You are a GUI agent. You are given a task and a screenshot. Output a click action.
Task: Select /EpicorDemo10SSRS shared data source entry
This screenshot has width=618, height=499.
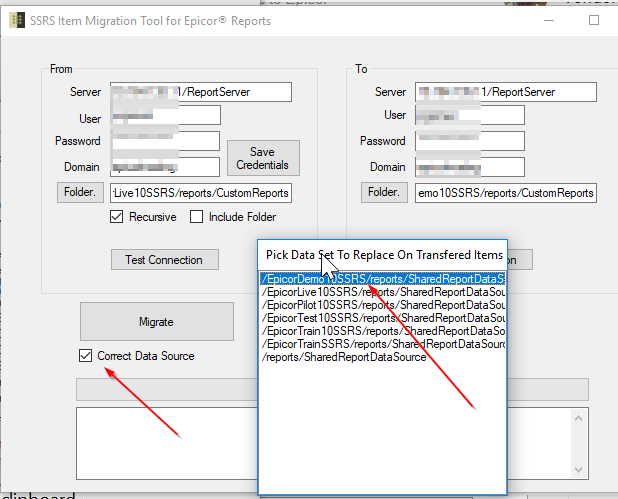point(382,279)
